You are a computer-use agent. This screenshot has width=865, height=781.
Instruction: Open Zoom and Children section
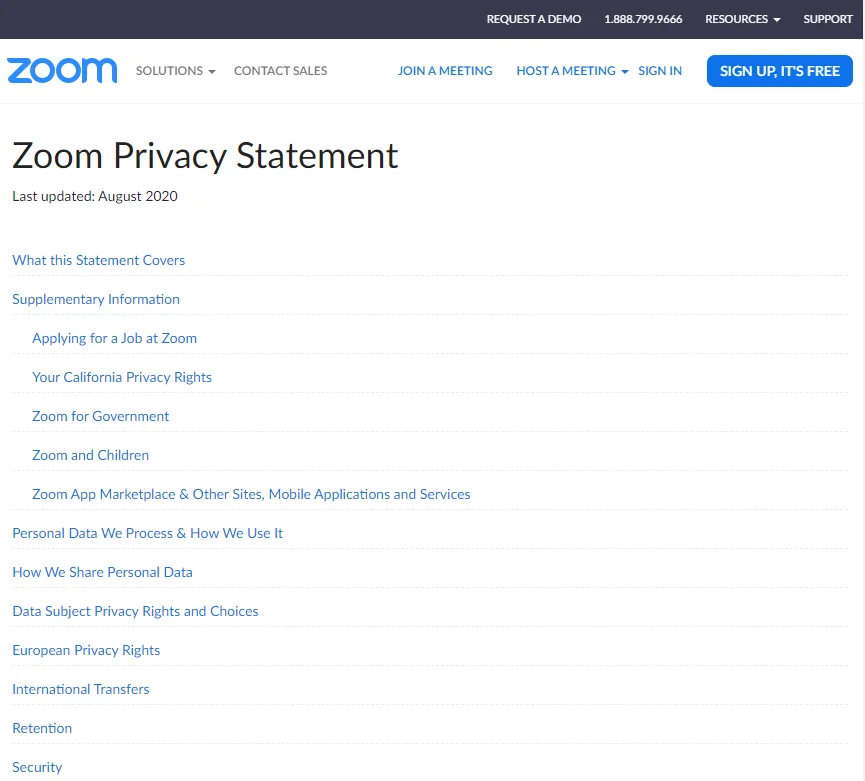90,456
